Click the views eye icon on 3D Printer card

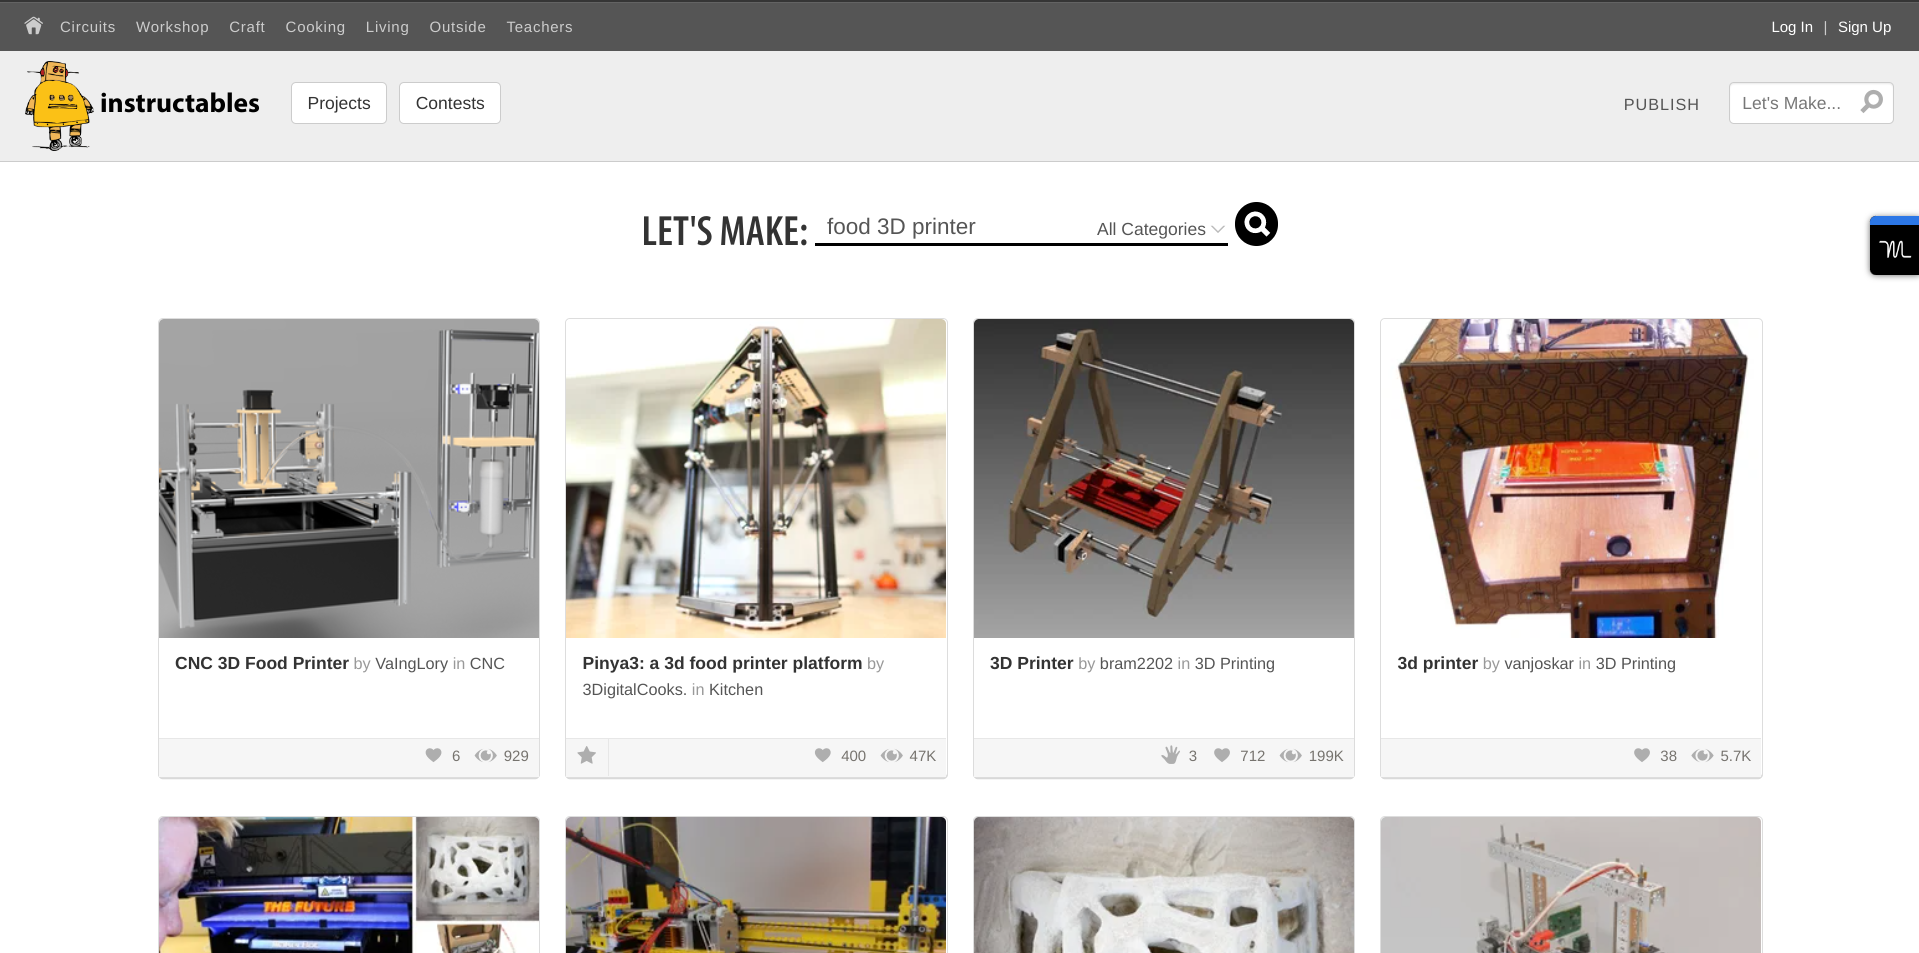tap(1291, 756)
